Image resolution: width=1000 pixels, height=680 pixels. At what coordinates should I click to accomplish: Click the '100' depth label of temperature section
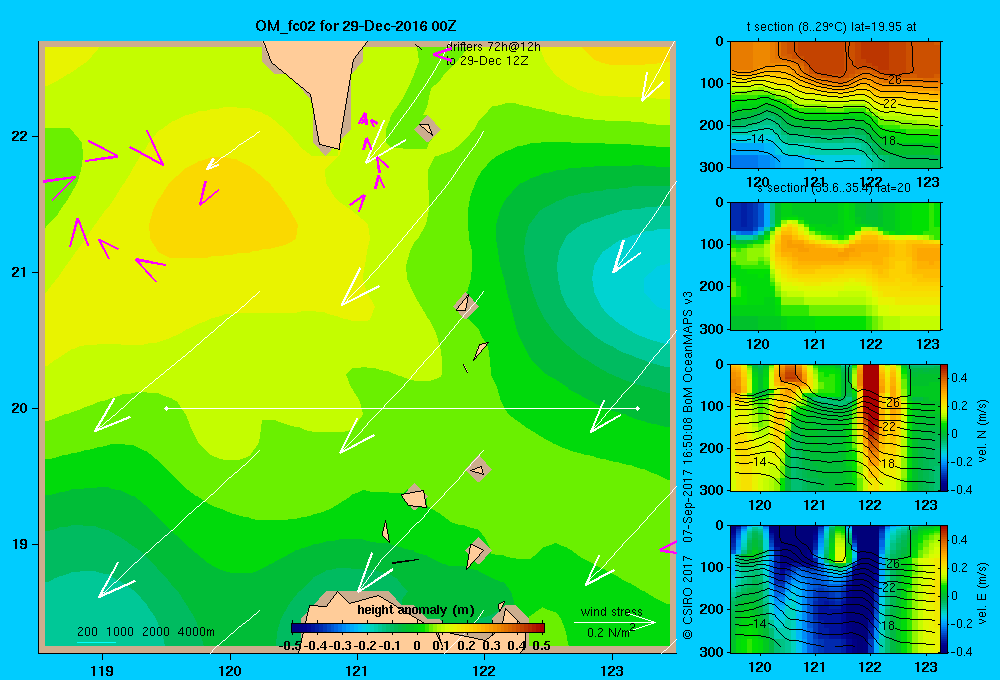click(x=712, y=83)
